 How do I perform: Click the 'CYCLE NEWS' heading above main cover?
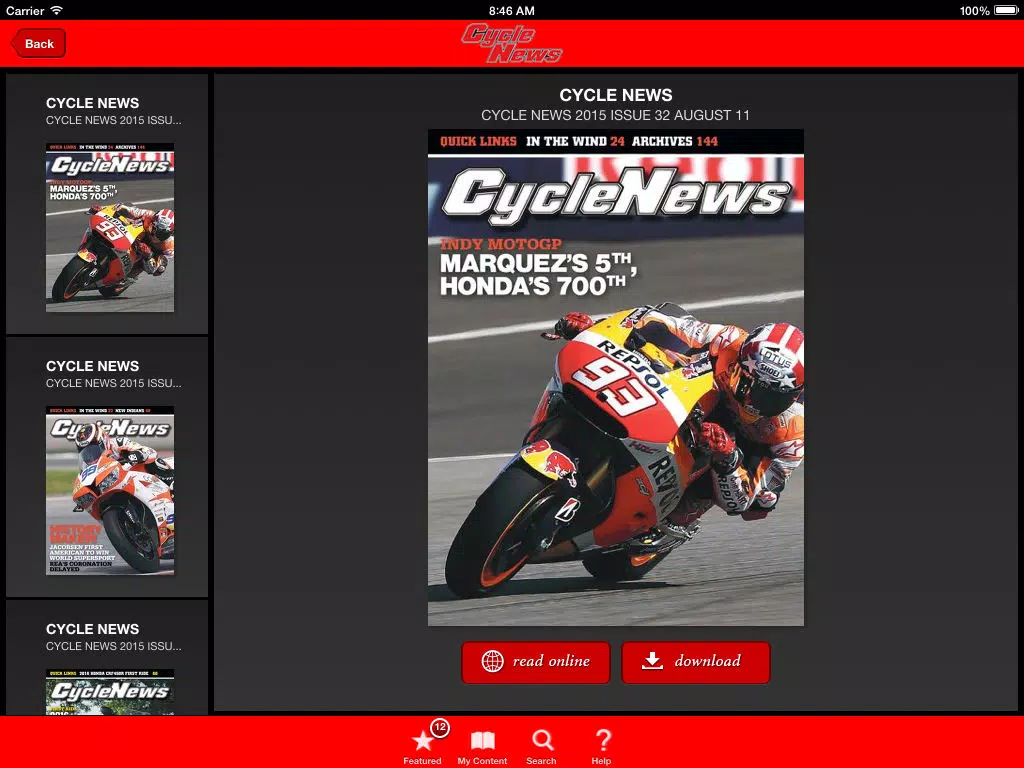click(616, 95)
